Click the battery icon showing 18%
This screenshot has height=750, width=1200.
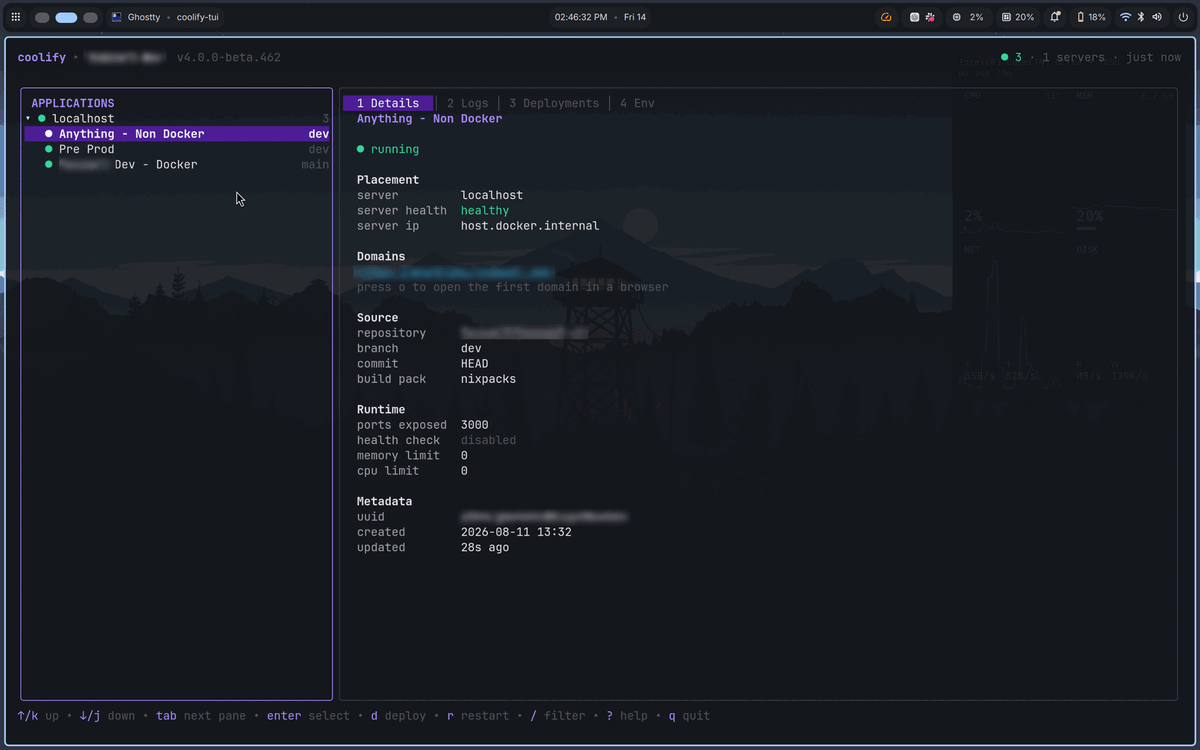pyautogui.click(x=1080, y=17)
